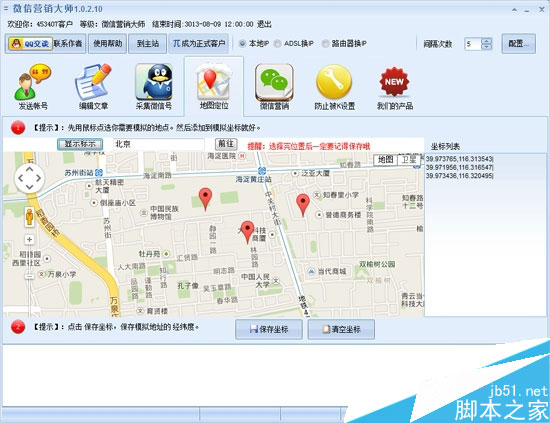Decrease the 间隔次数 stepper value
550x423 pixels.
[x=487, y=47]
